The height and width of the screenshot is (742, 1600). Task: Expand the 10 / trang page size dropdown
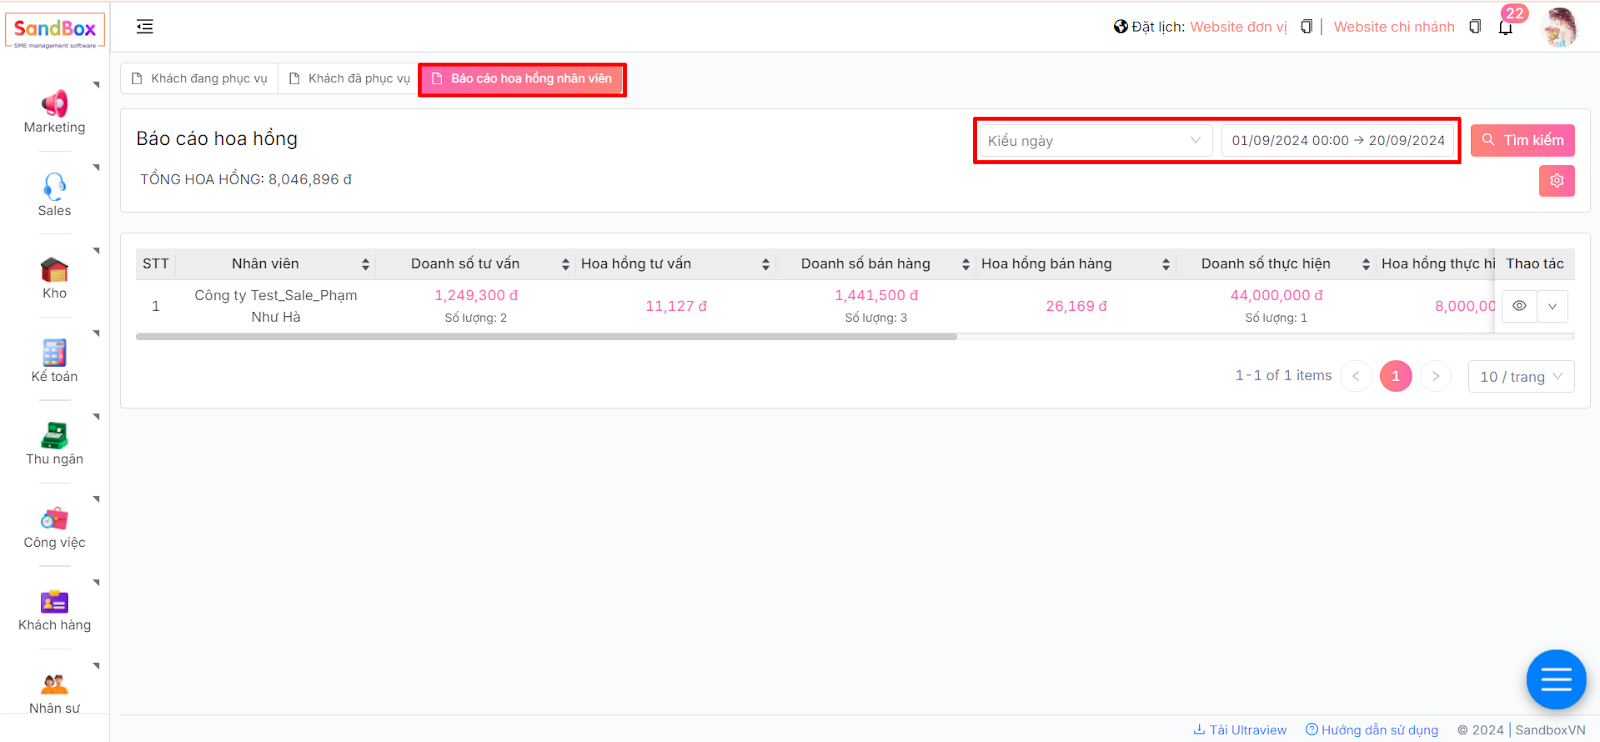(1520, 377)
